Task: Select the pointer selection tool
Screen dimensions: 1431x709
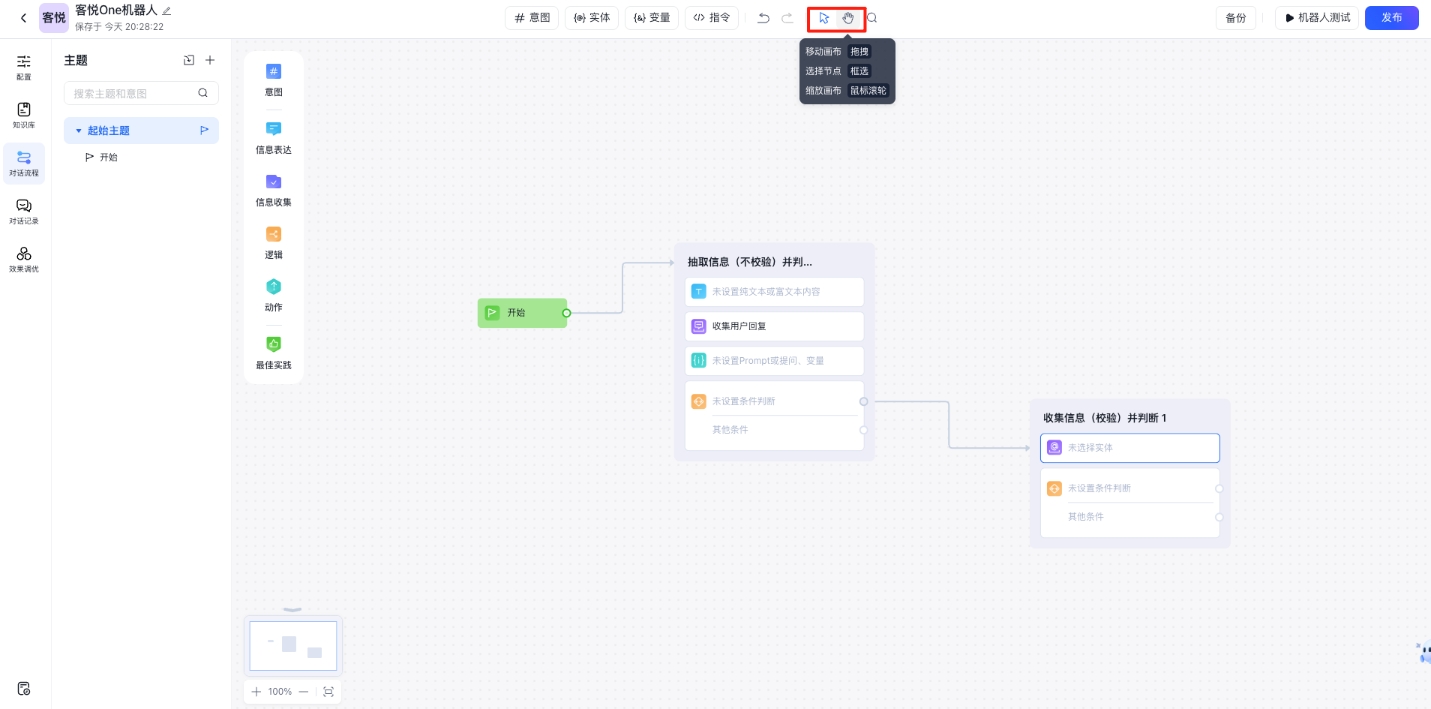Action: tap(824, 18)
